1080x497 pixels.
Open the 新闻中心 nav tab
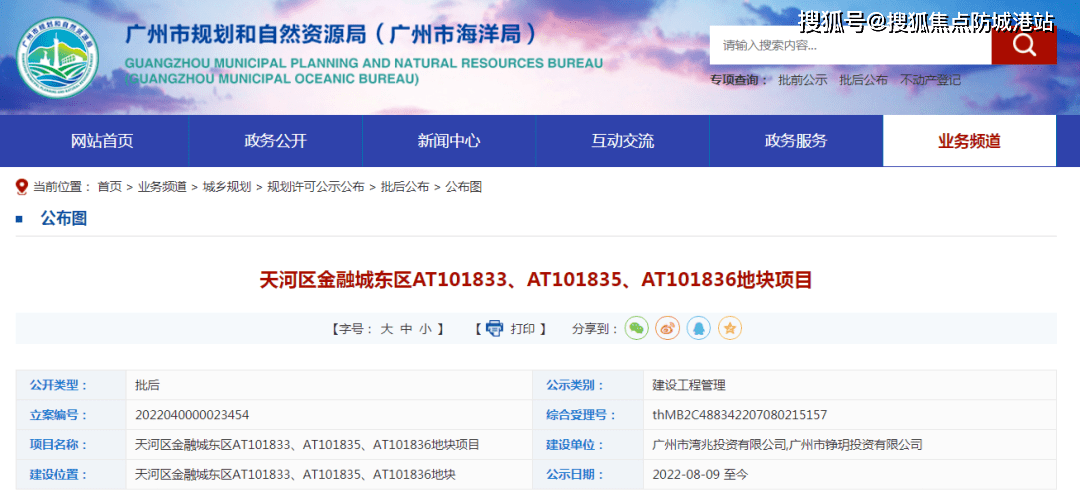449,141
